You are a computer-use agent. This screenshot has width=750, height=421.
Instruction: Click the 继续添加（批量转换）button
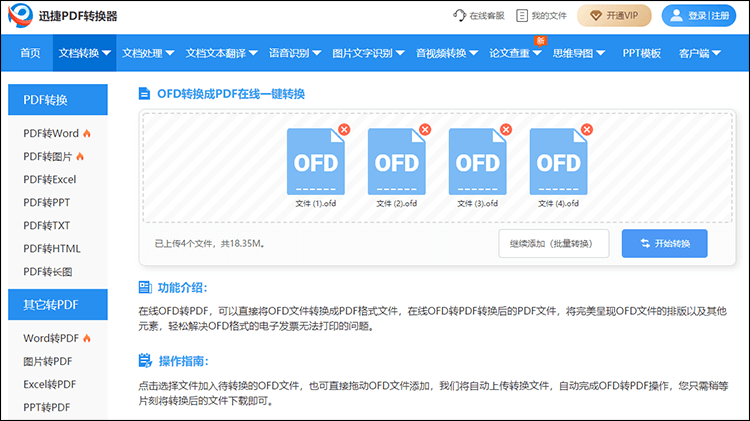554,244
